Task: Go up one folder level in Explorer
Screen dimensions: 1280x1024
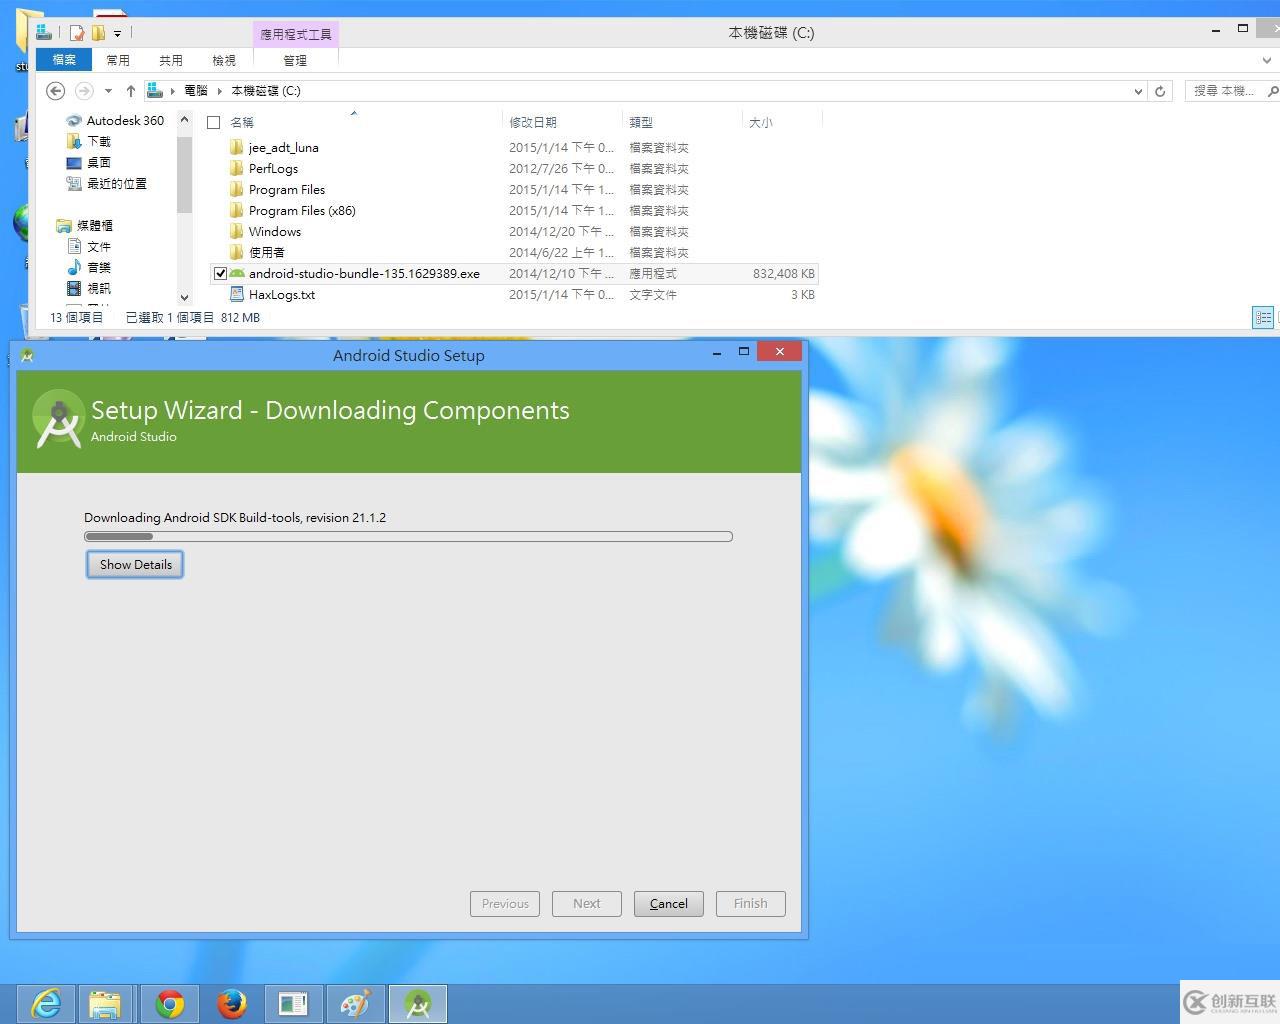Action: pyautogui.click(x=130, y=91)
